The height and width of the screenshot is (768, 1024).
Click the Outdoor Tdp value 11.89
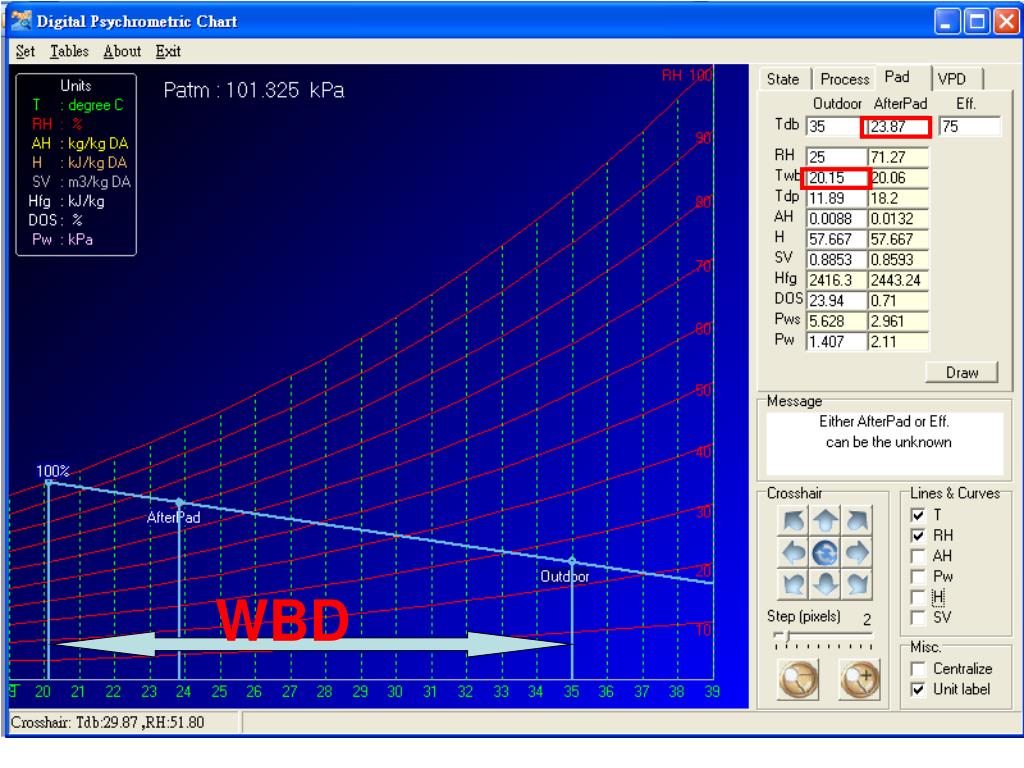[836, 199]
